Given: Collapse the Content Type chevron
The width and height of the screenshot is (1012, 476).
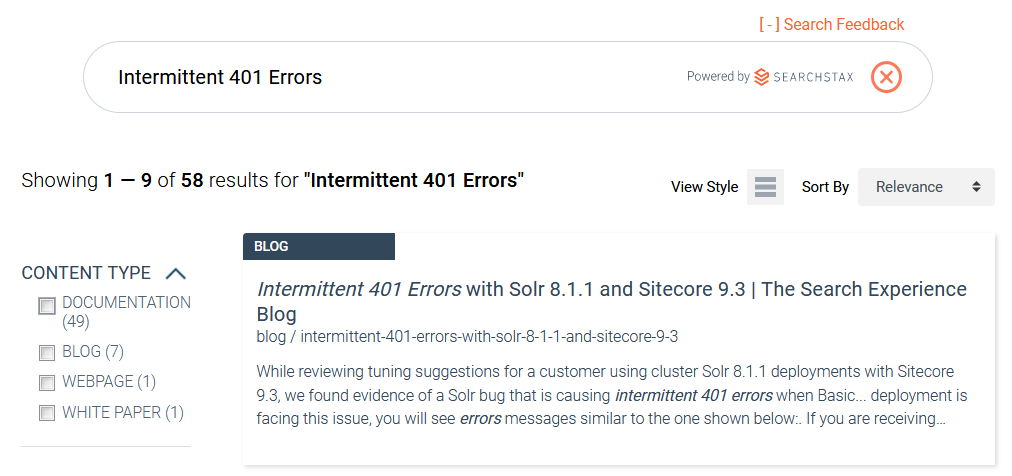Looking at the screenshot, I should pos(176,273).
